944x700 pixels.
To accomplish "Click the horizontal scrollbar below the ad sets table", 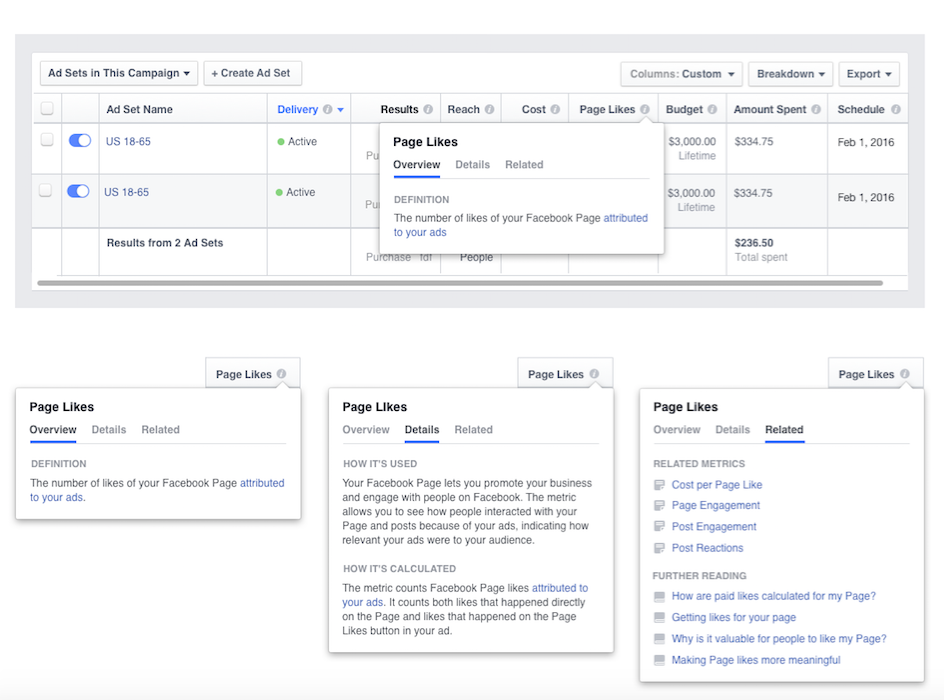I will click(x=460, y=284).
